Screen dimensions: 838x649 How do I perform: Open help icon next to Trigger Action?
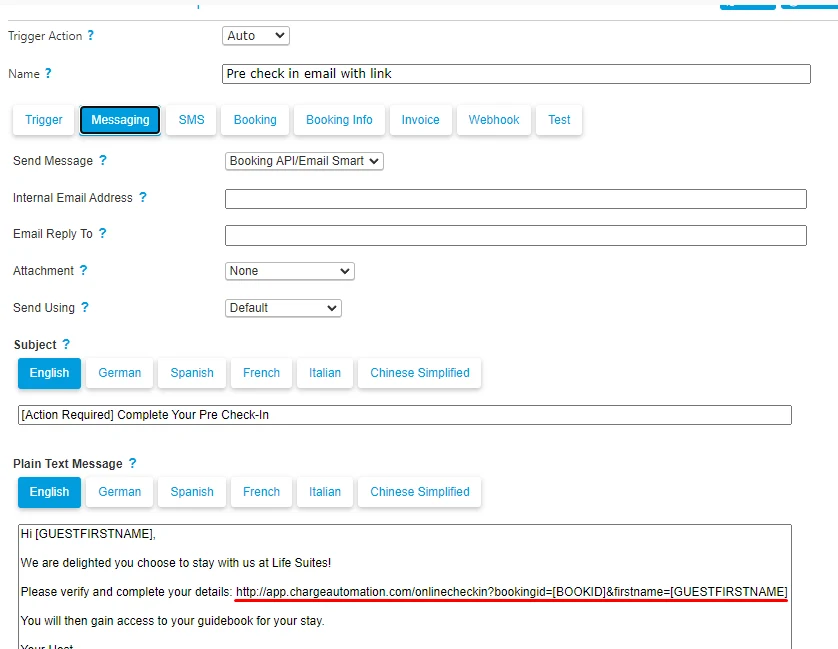click(x=91, y=35)
